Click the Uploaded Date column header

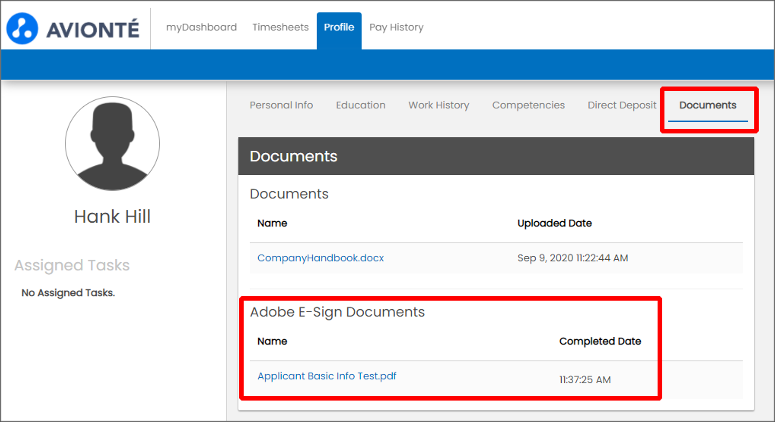[x=554, y=223]
